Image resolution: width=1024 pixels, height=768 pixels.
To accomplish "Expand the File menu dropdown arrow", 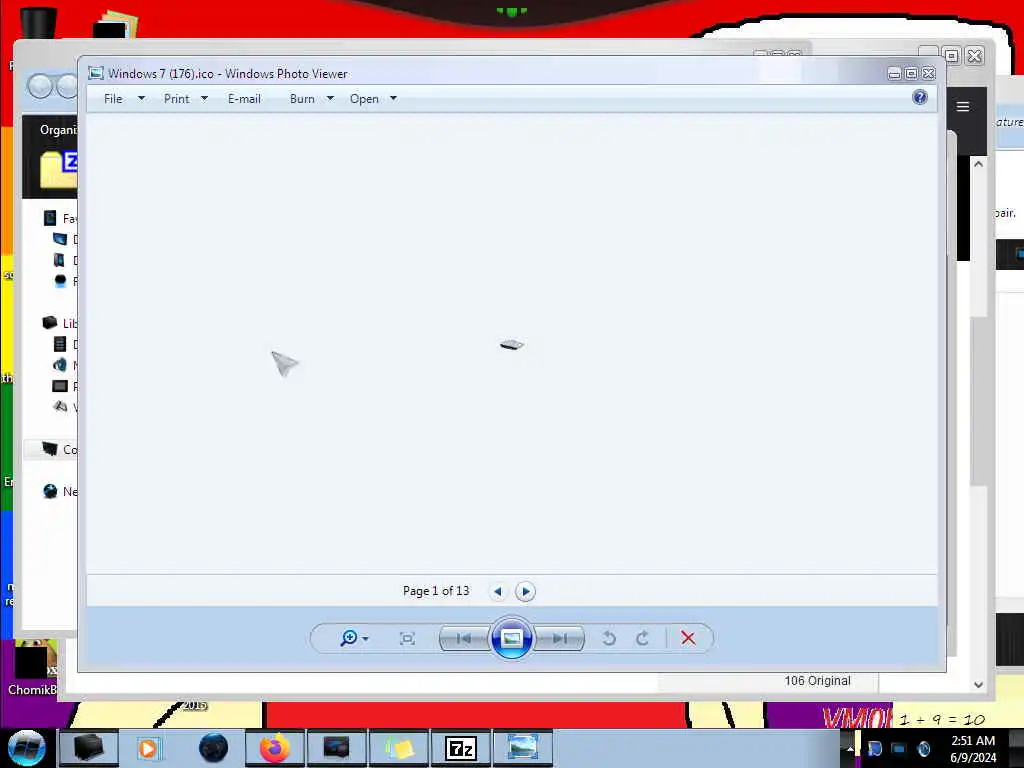I will (141, 99).
